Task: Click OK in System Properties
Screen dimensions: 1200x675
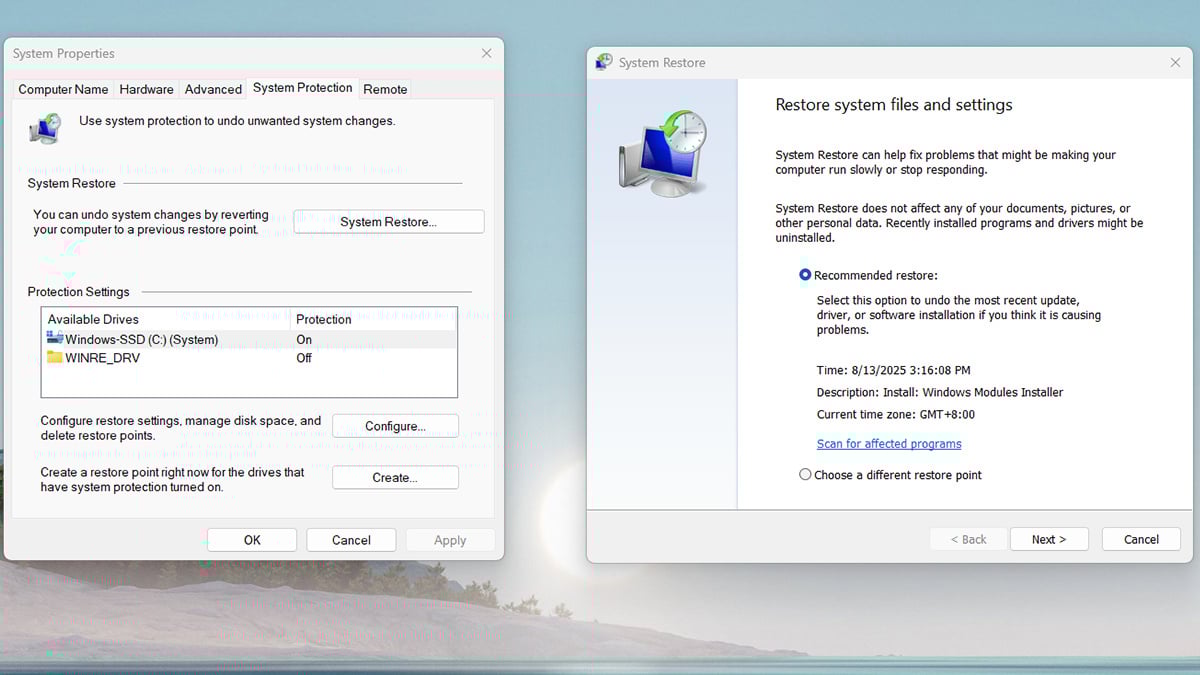Action: [x=252, y=540]
